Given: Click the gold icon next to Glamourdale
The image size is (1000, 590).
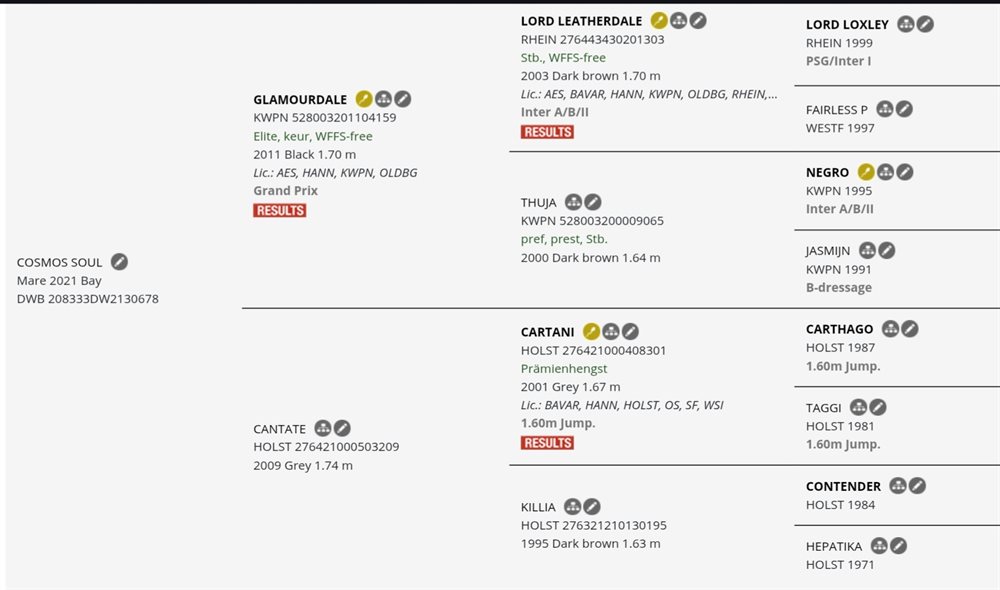Looking at the screenshot, I should (364, 99).
